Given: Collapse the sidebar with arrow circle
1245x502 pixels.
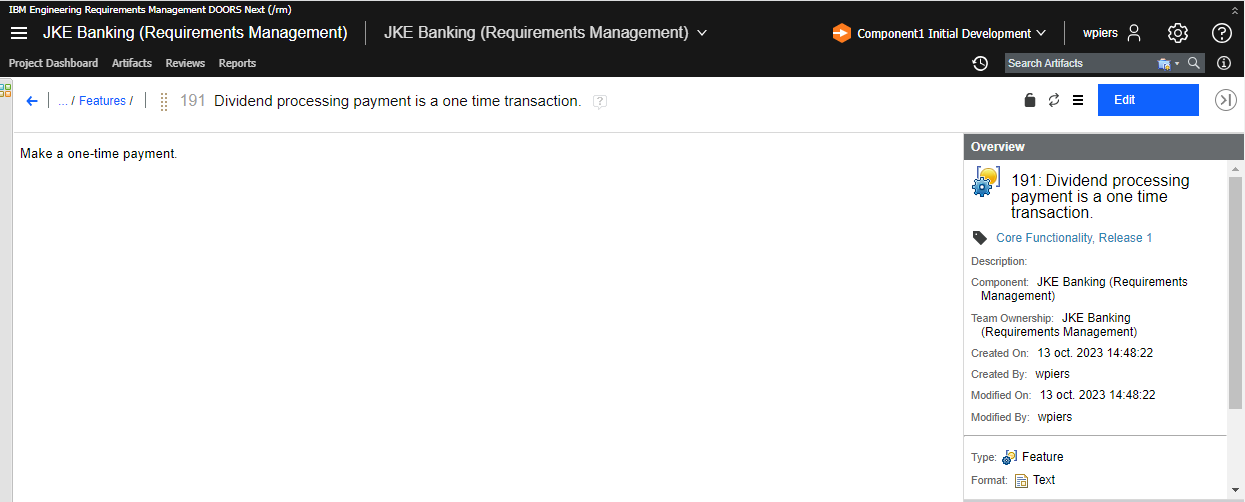Looking at the screenshot, I should [x=1225, y=100].
